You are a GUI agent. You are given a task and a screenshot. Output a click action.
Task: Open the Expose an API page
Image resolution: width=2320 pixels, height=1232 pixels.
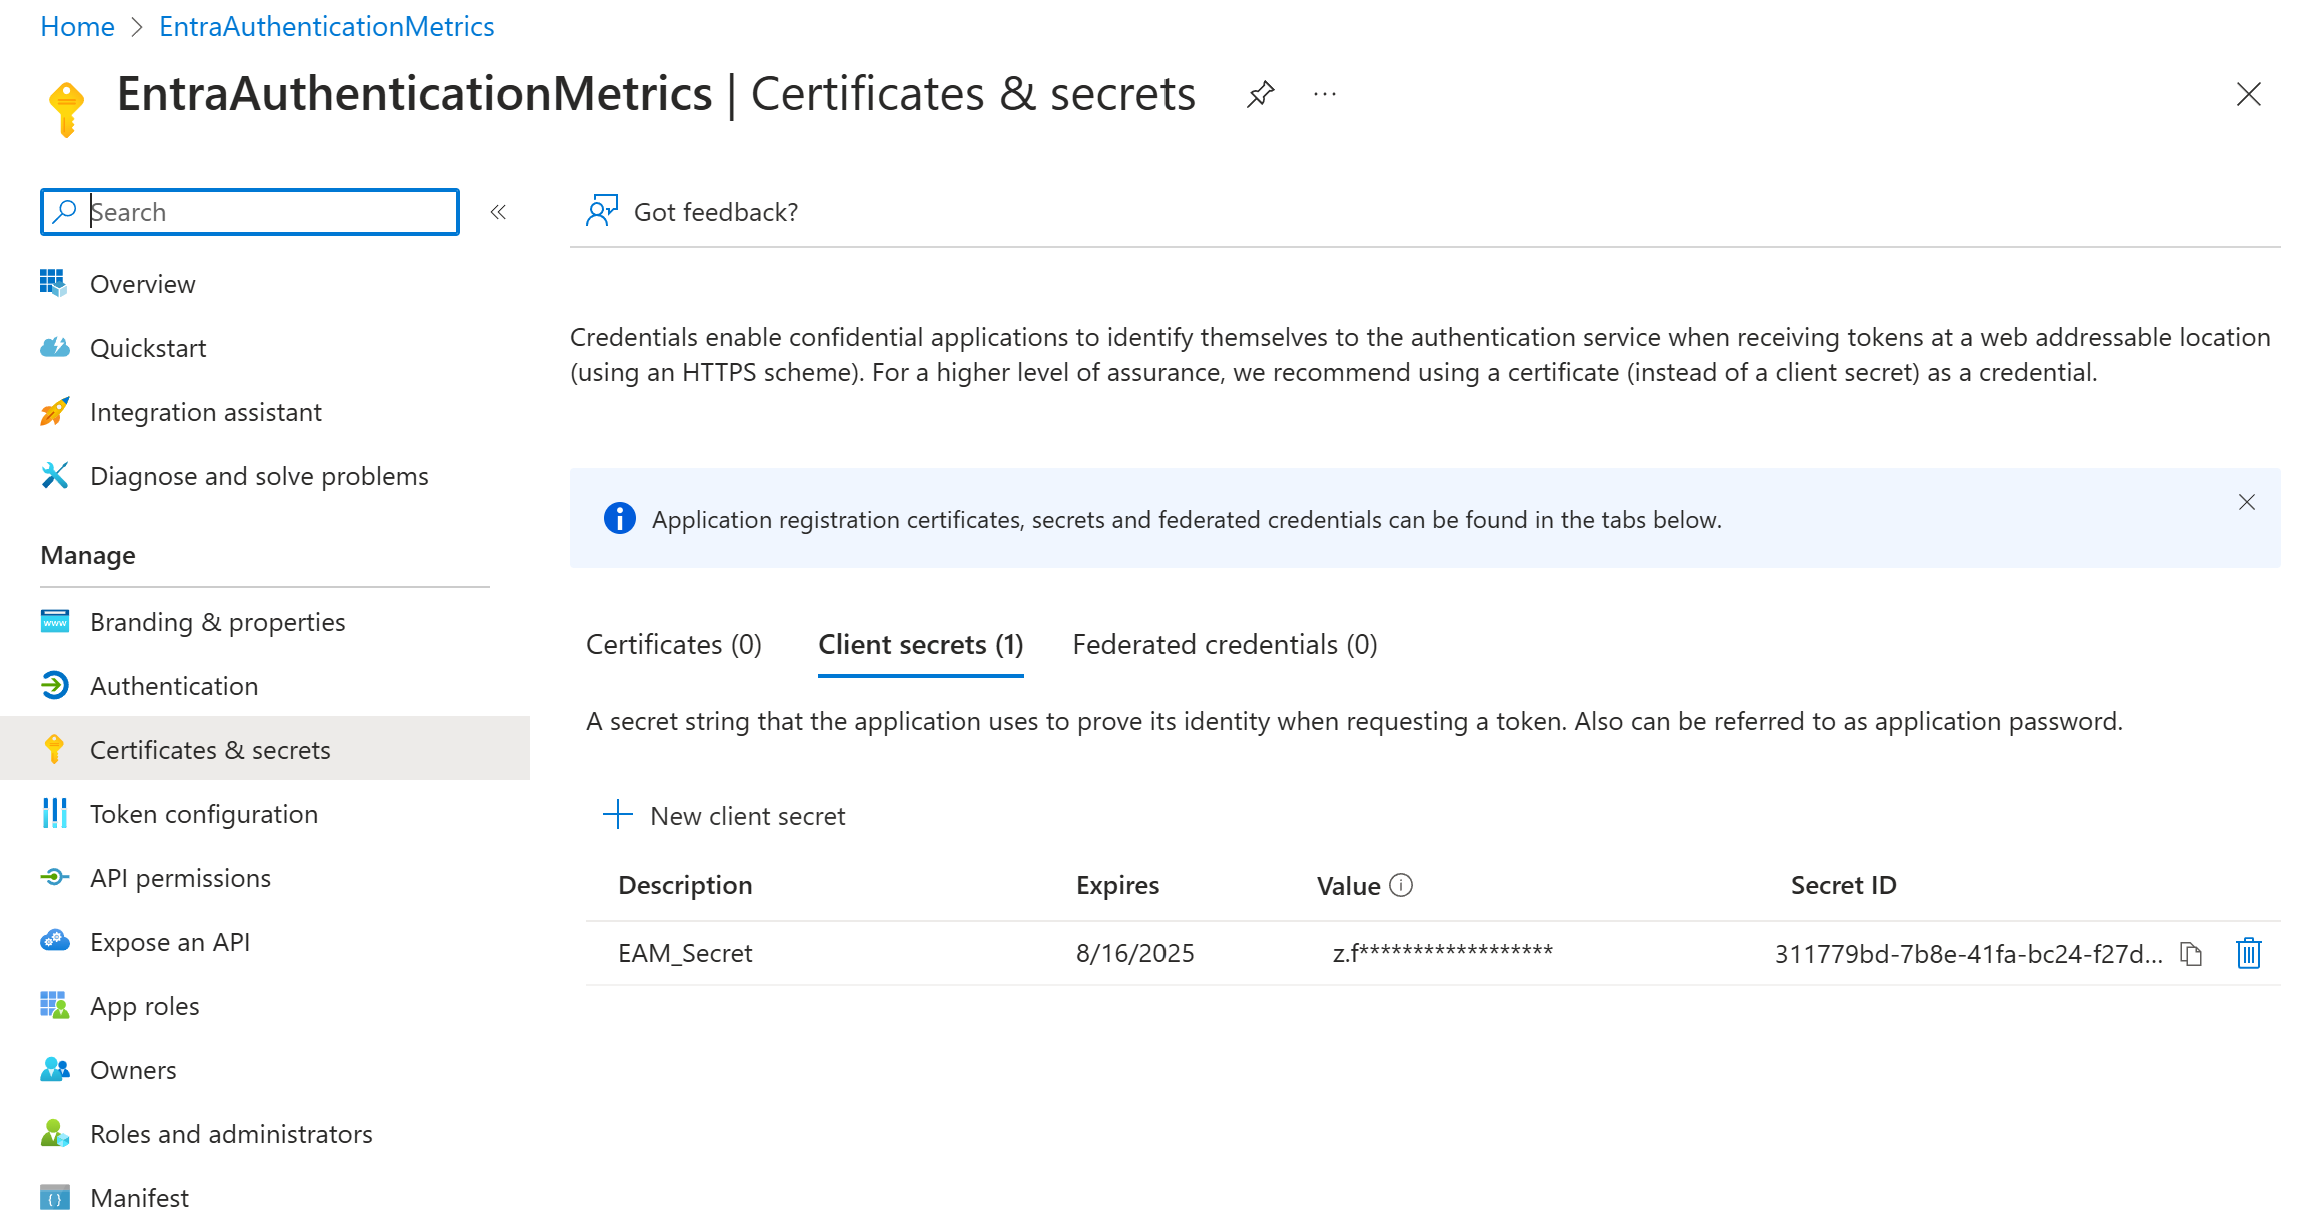pos(170,942)
